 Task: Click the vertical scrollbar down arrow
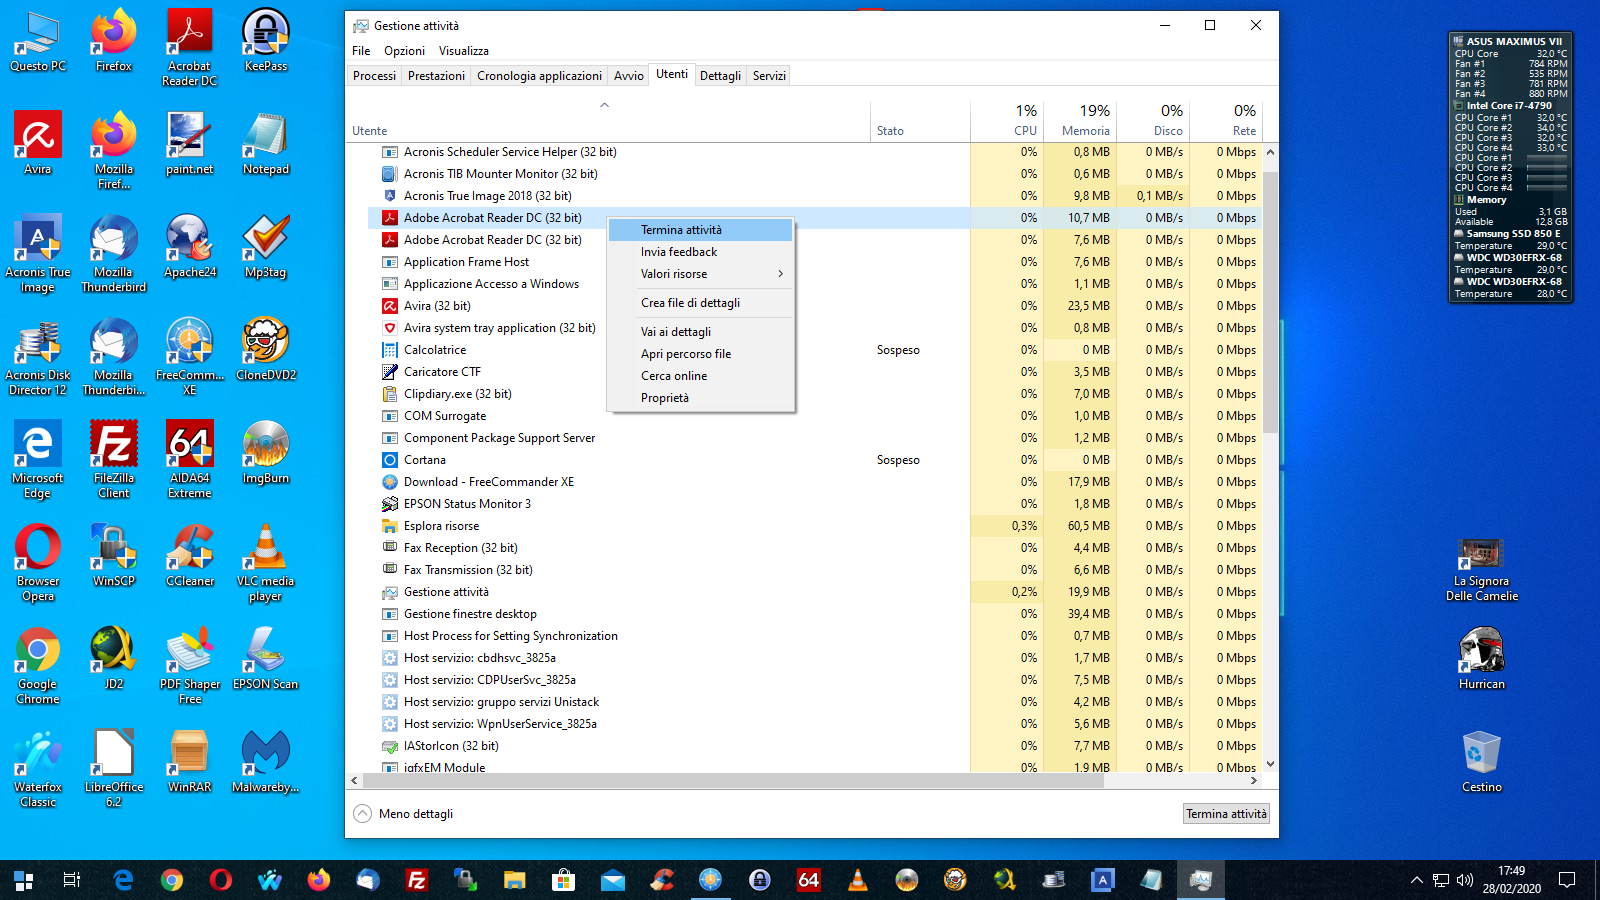pyautogui.click(x=1270, y=764)
